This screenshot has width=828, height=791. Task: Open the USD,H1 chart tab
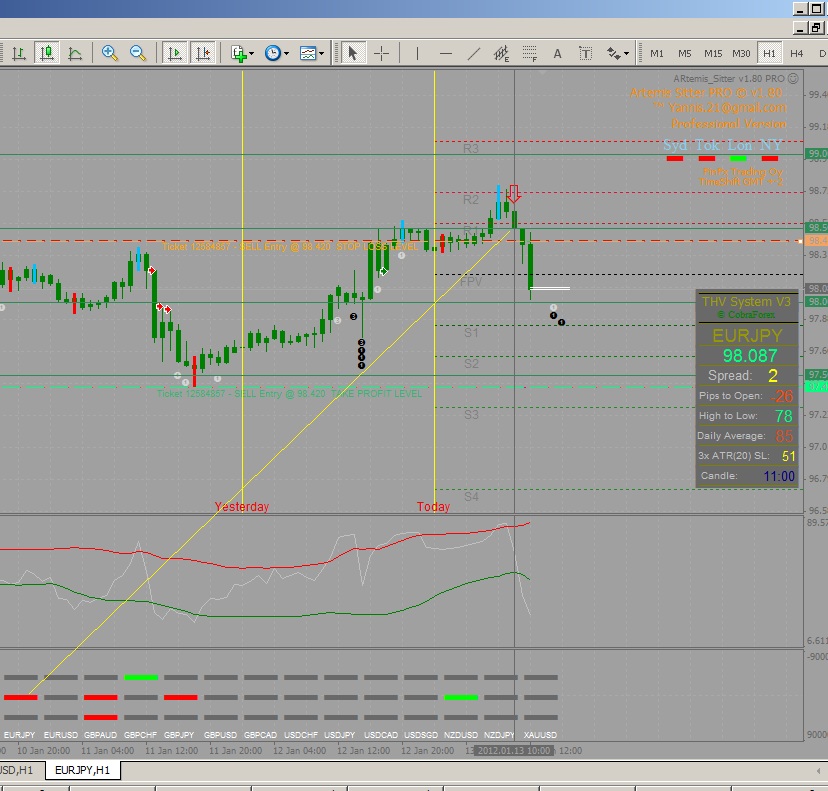17,770
